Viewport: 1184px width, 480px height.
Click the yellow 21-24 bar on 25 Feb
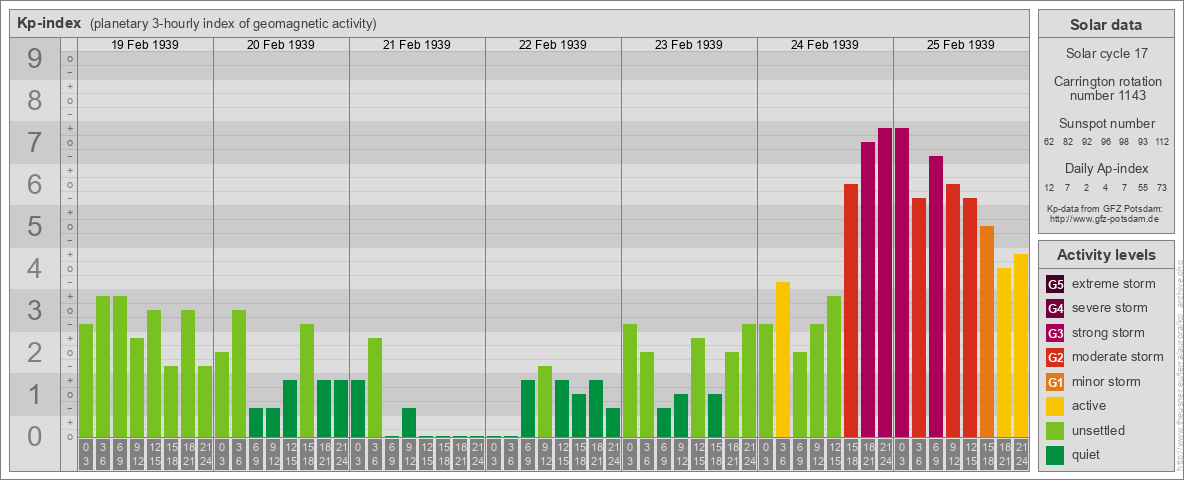coord(1021,346)
